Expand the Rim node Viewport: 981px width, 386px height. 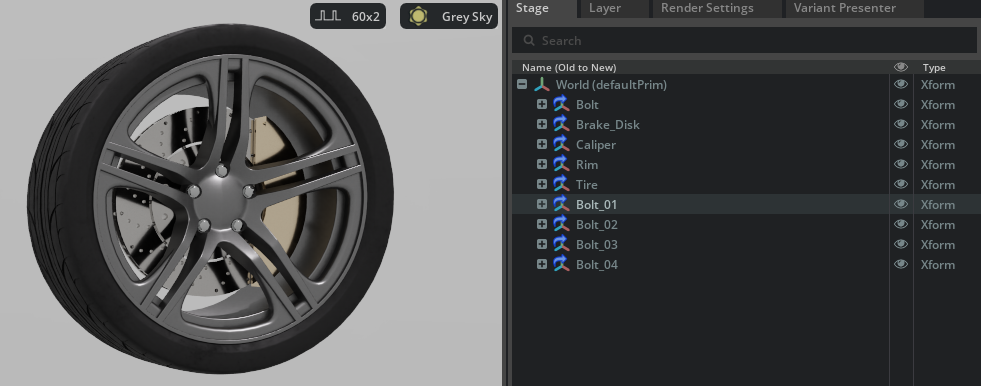tap(542, 165)
